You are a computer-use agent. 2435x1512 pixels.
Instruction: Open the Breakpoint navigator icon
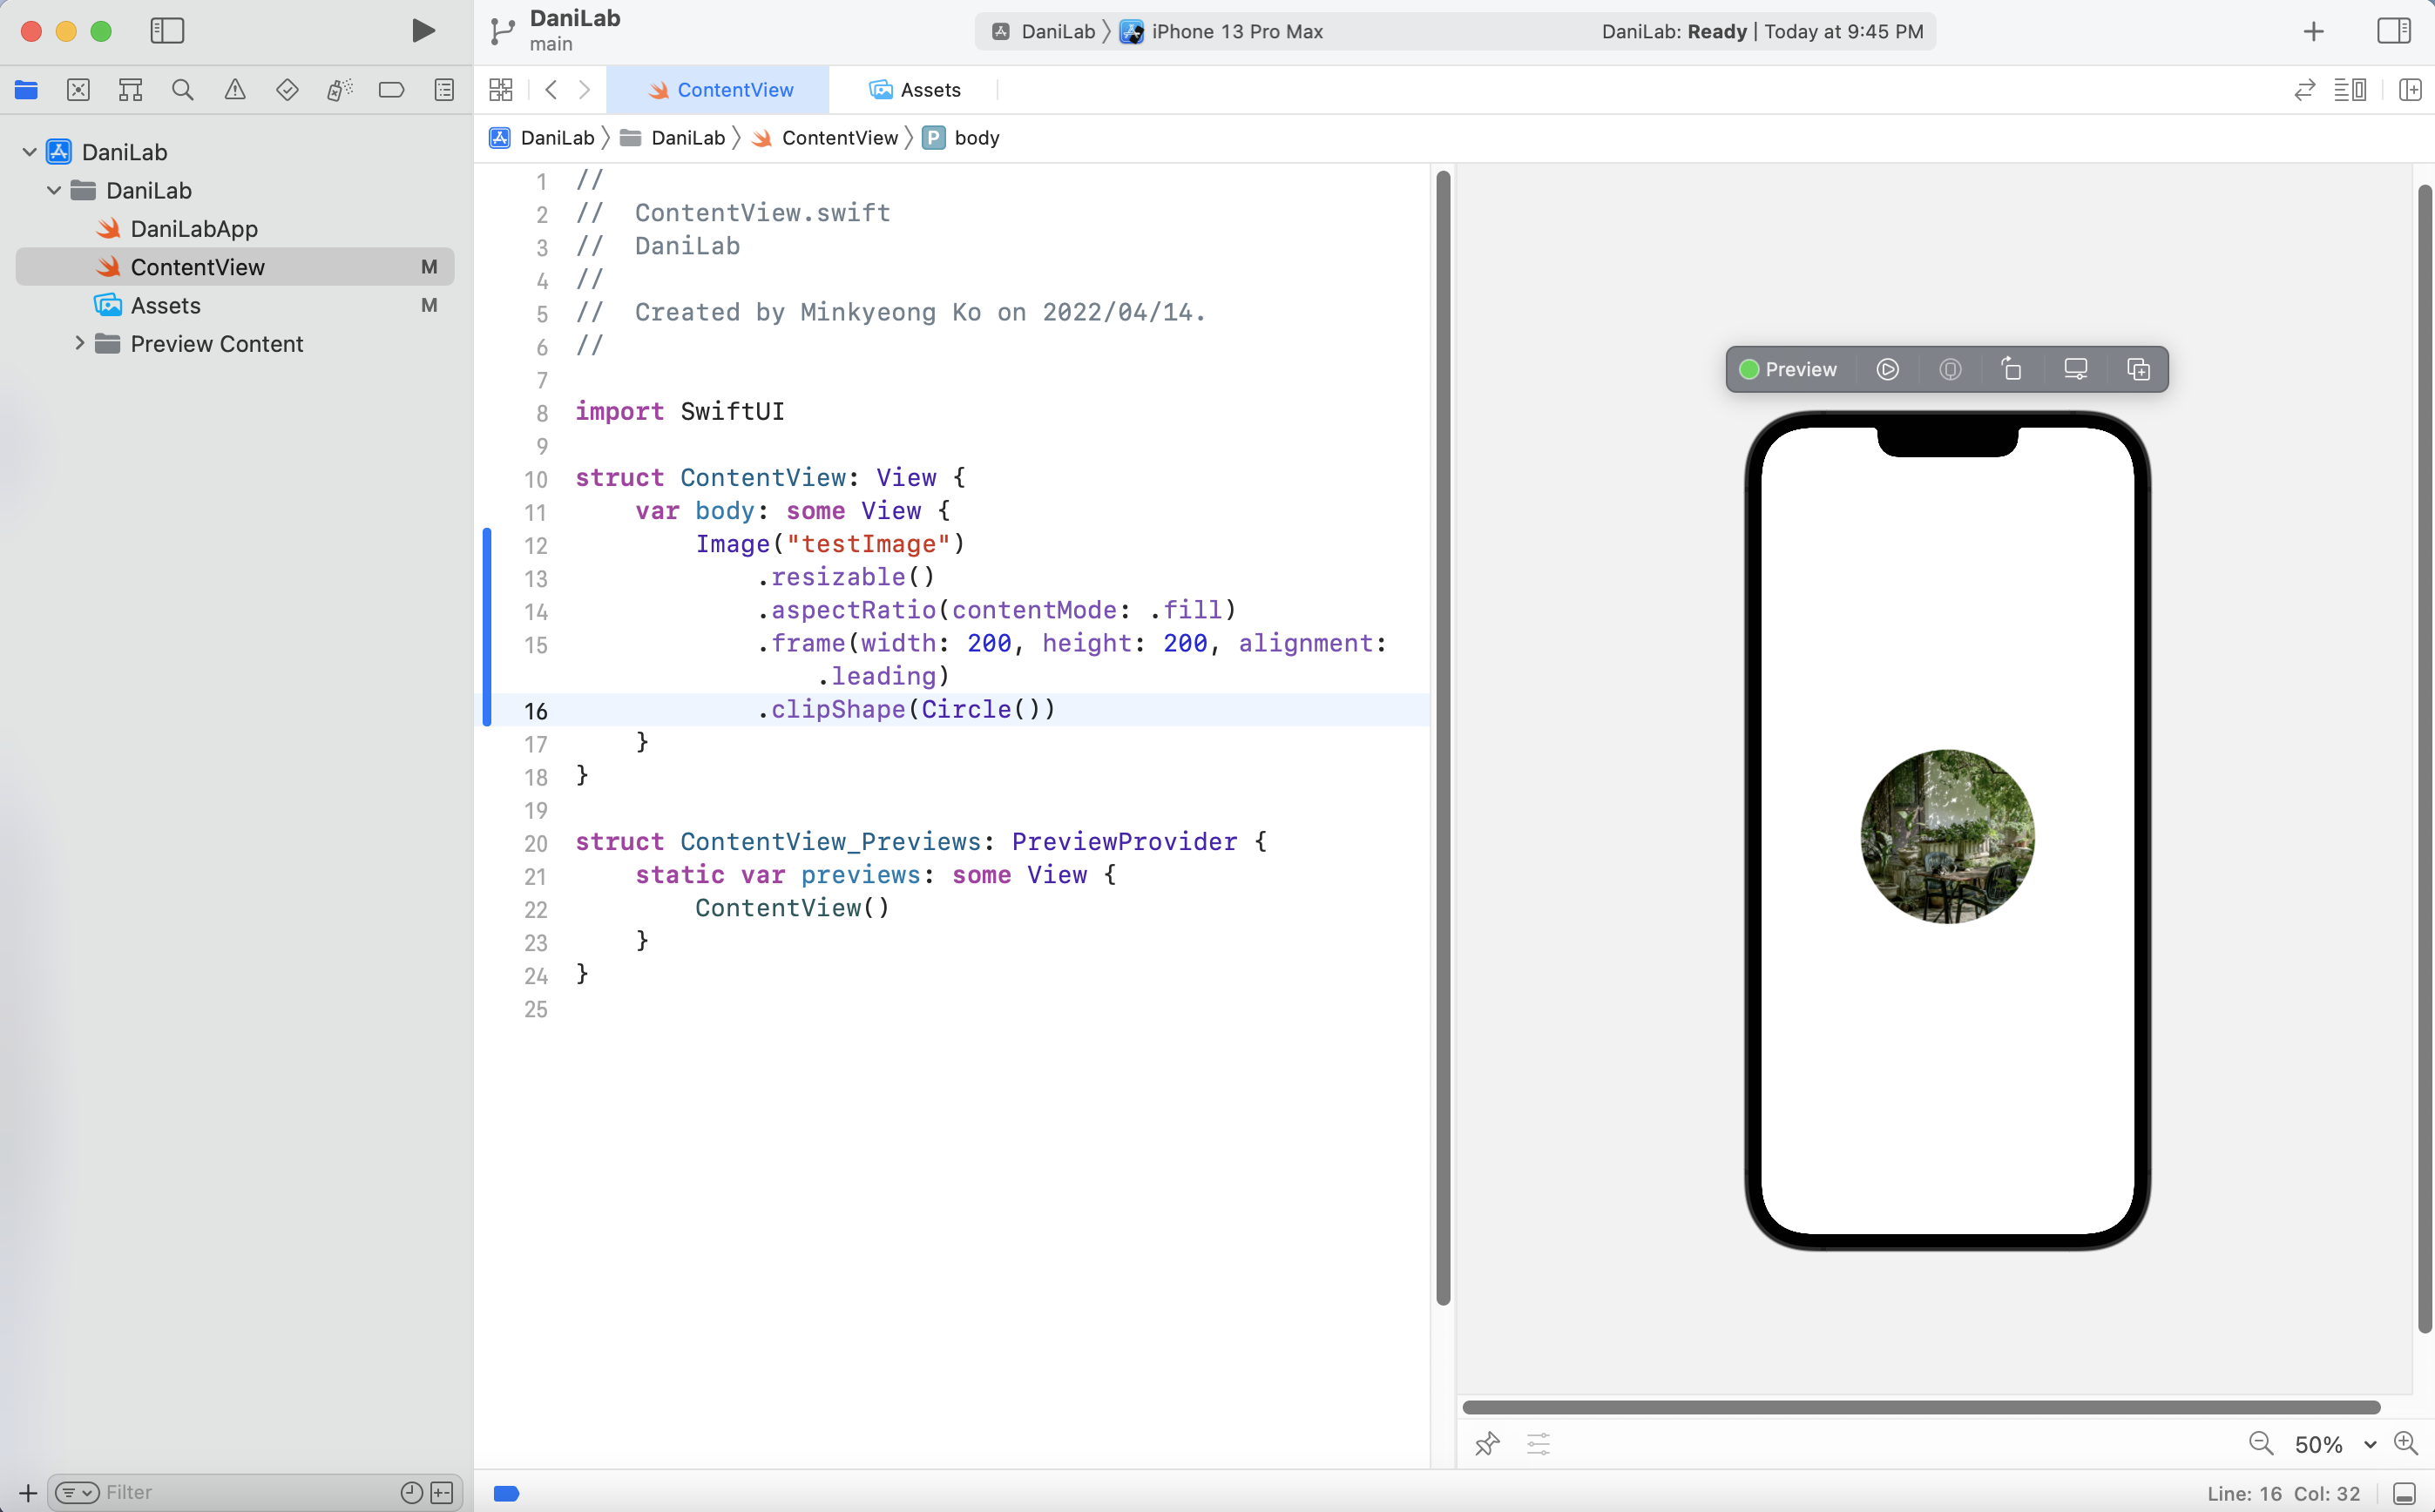click(391, 90)
